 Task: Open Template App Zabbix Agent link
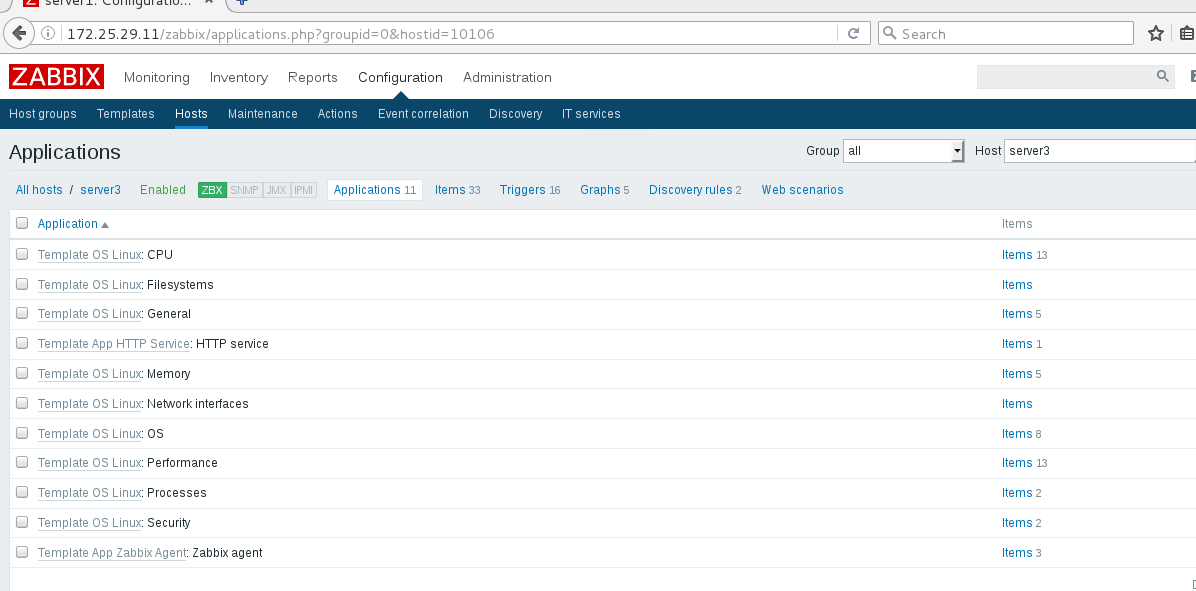tap(112, 553)
